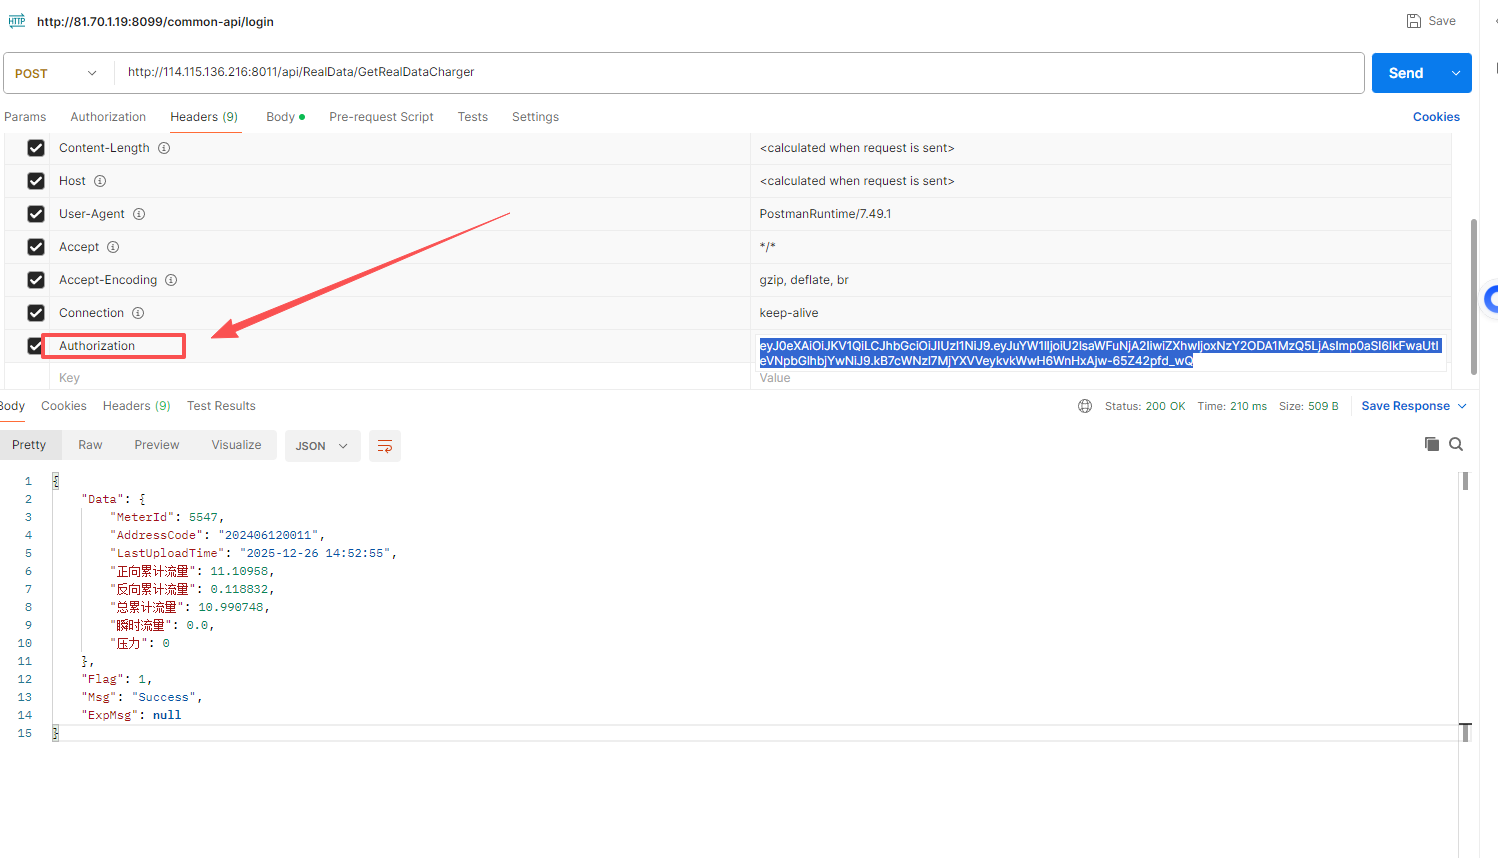The height and width of the screenshot is (858, 1498).
Task: Open search in response with magnifier icon
Action: [x=1456, y=444]
